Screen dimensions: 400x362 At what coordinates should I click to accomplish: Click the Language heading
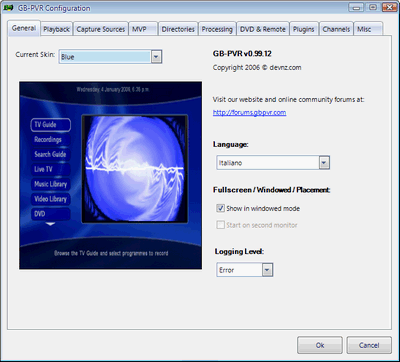(x=231, y=145)
